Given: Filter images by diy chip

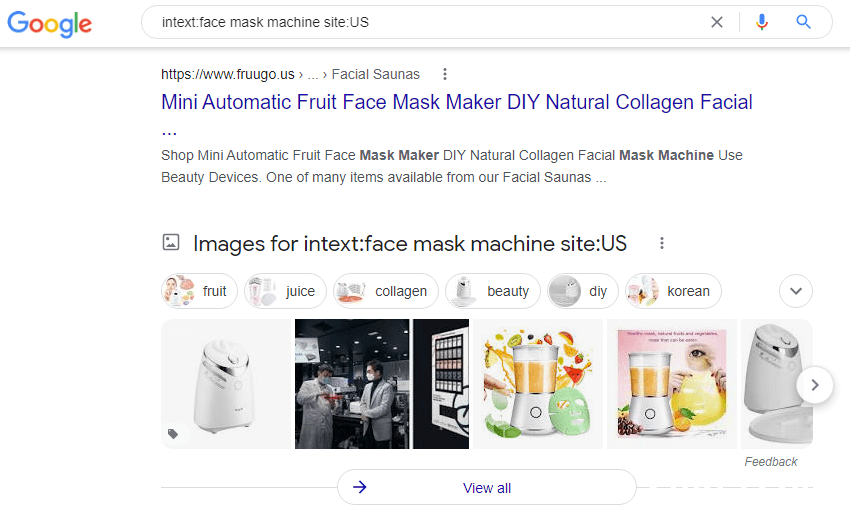Looking at the screenshot, I should point(582,291).
